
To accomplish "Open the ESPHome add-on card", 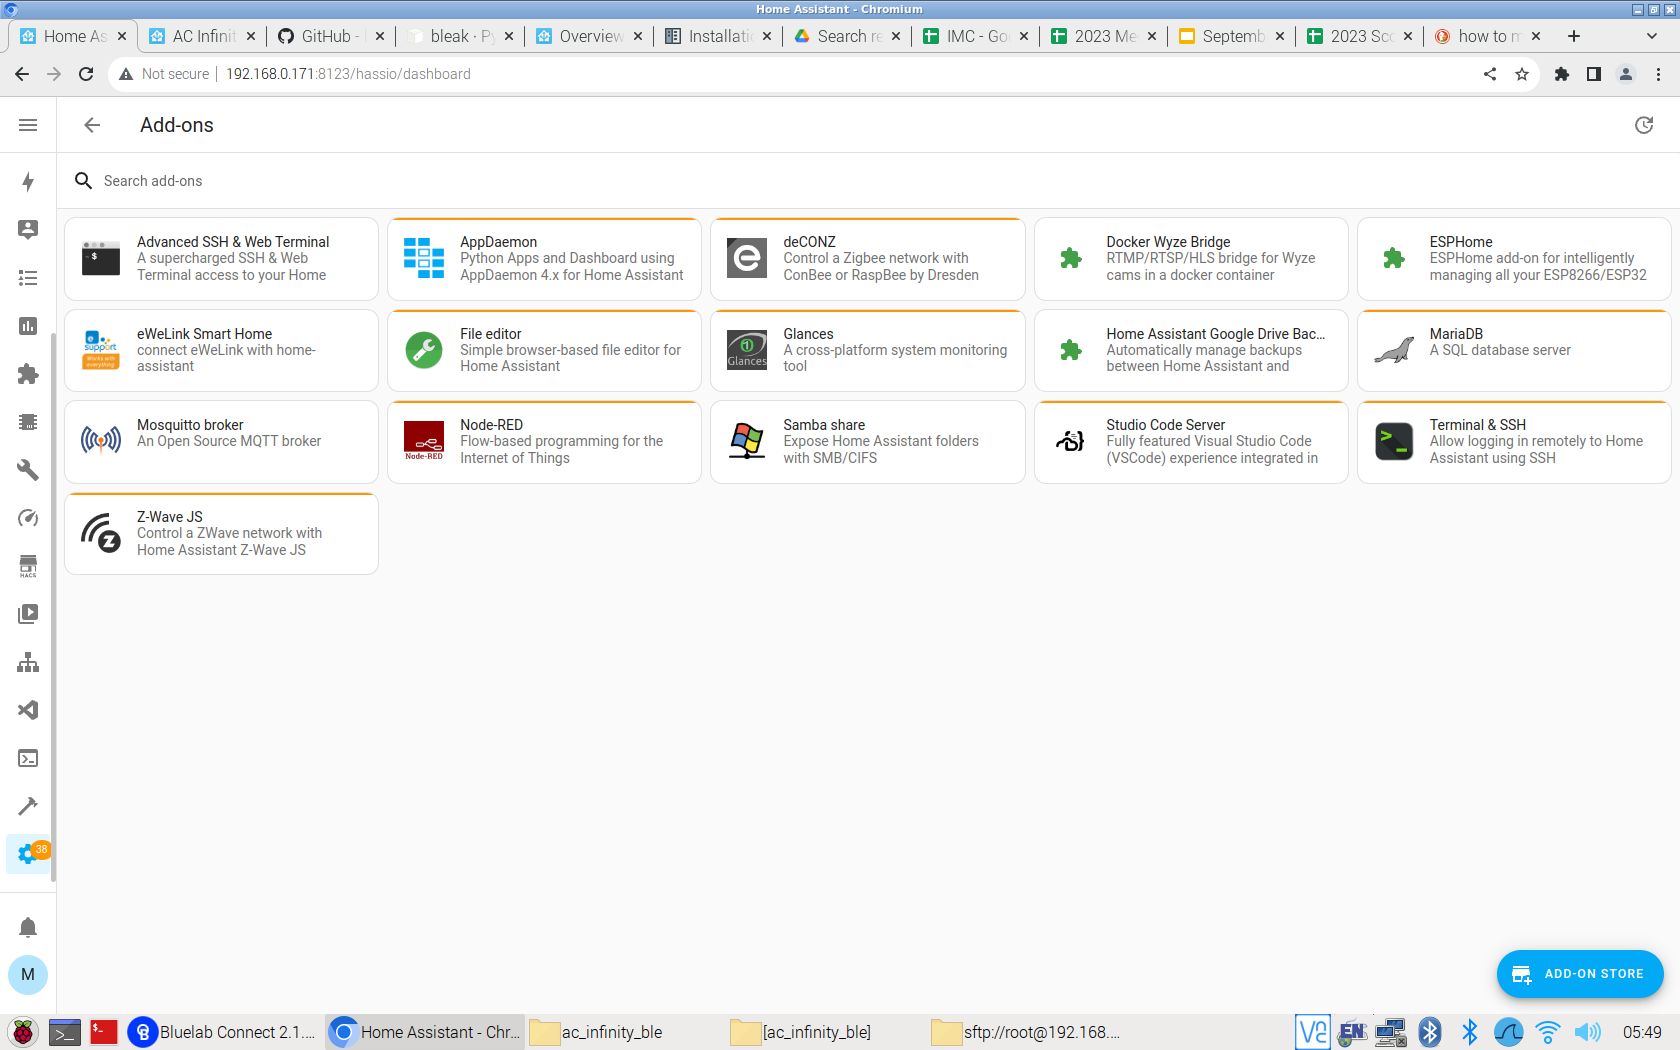I will pos(1514,259).
